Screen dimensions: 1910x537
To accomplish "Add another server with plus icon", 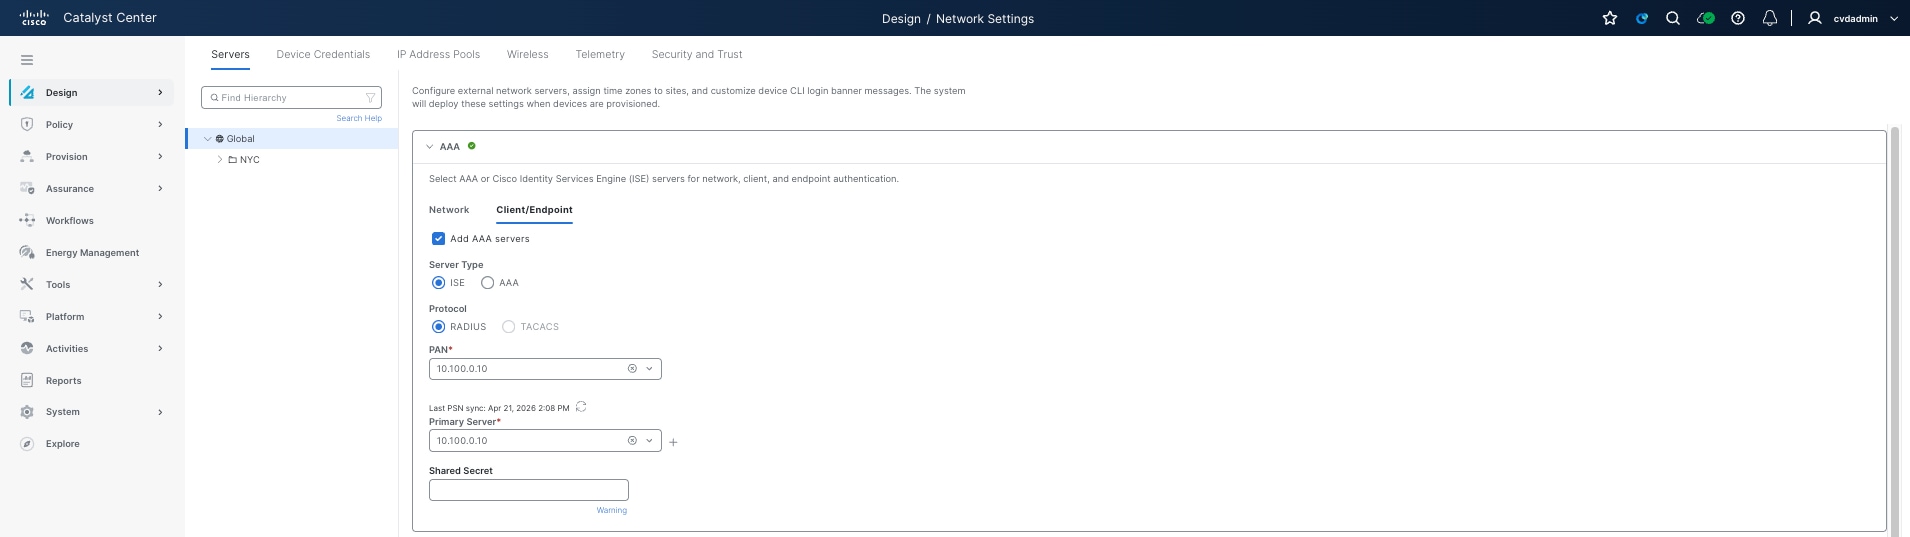I will [673, 442].
